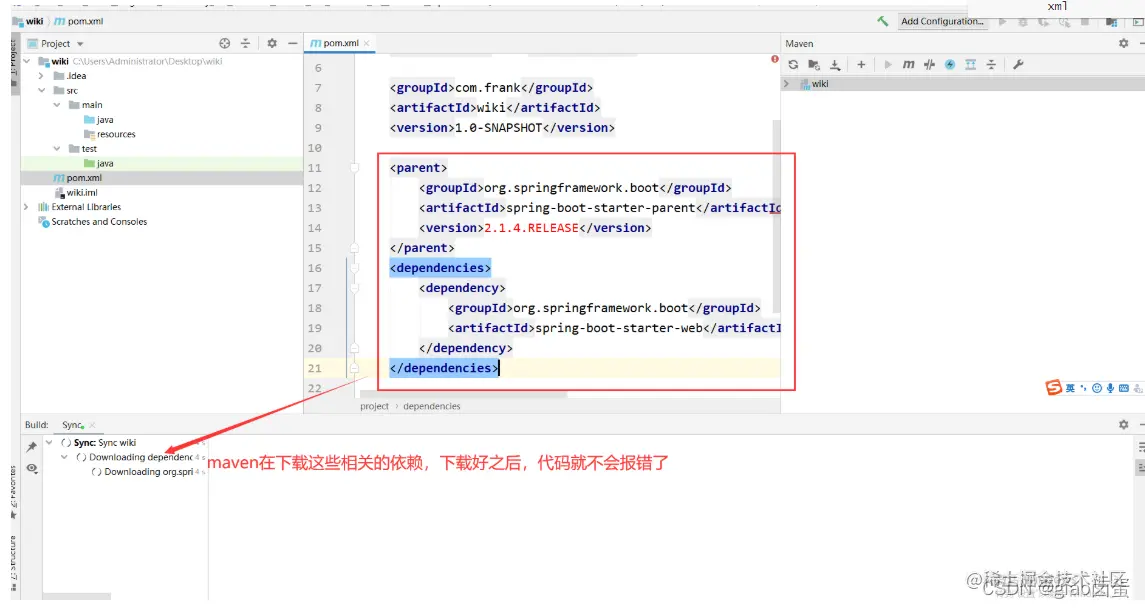
Task: Open Maven Settings wrench icon
Action: tap(1018, 64)
